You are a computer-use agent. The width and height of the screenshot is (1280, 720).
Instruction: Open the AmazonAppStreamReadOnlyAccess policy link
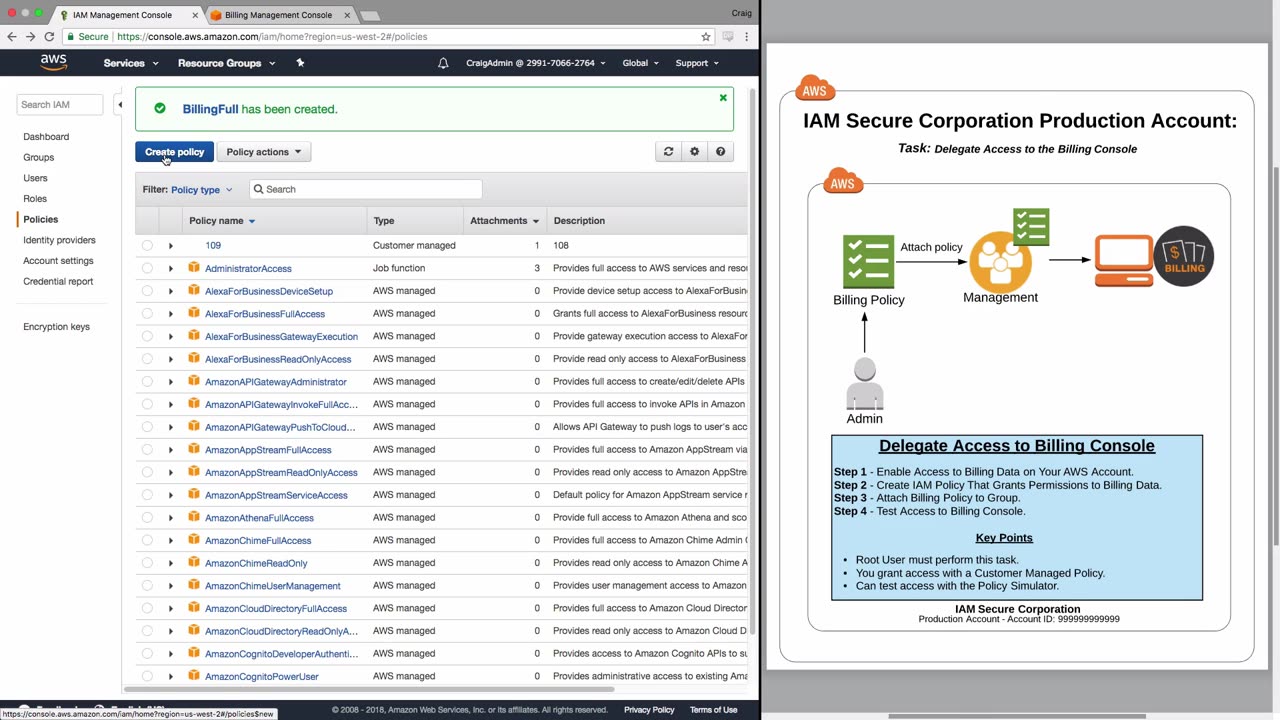coord(281,472)
